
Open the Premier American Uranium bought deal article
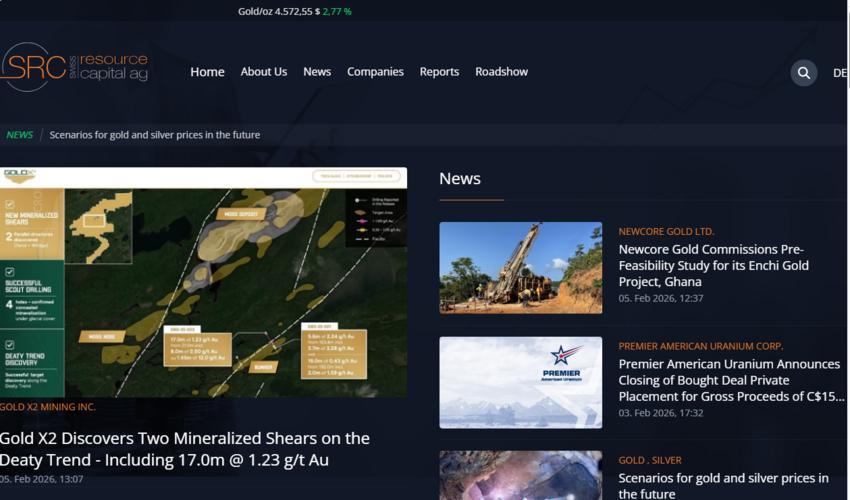point(729,380)
